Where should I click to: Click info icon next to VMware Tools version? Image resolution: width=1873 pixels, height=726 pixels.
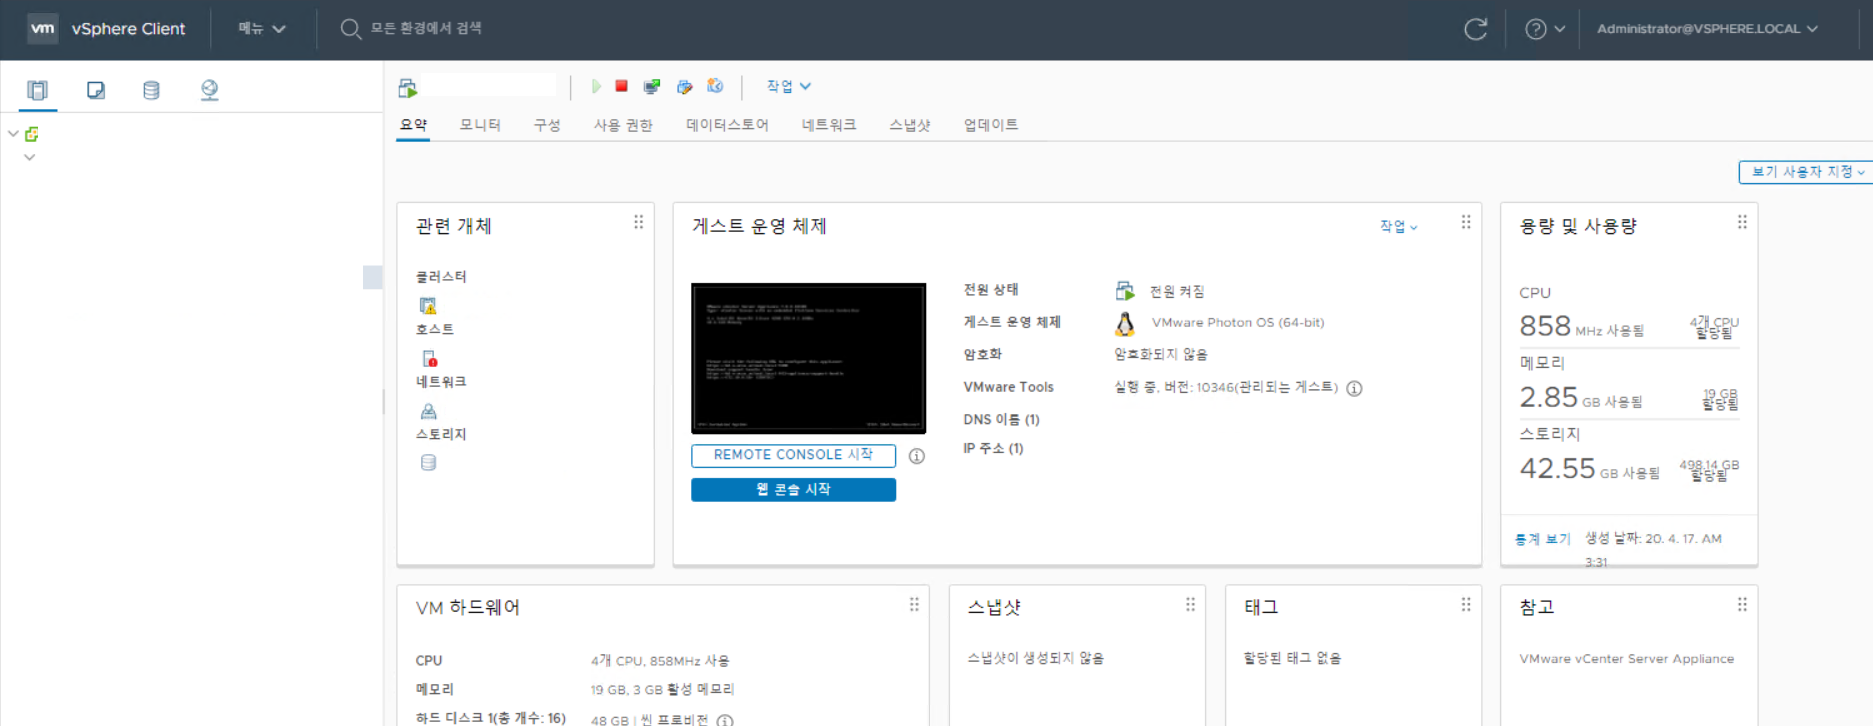(x=1354, y=388)
